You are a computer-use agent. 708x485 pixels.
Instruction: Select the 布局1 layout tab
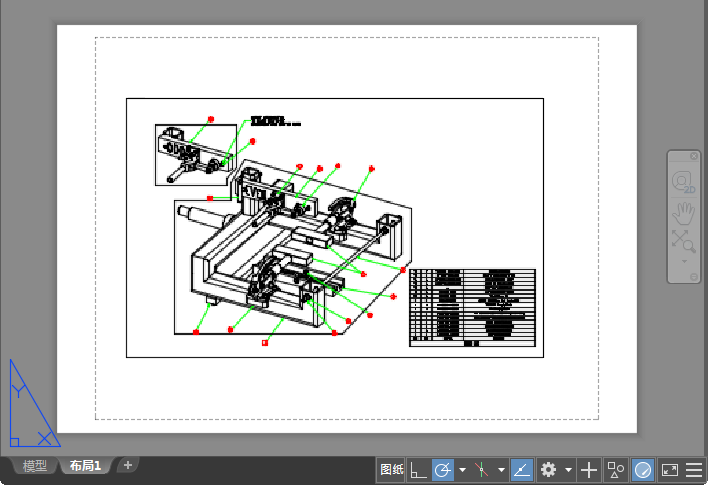pos(85,466)
